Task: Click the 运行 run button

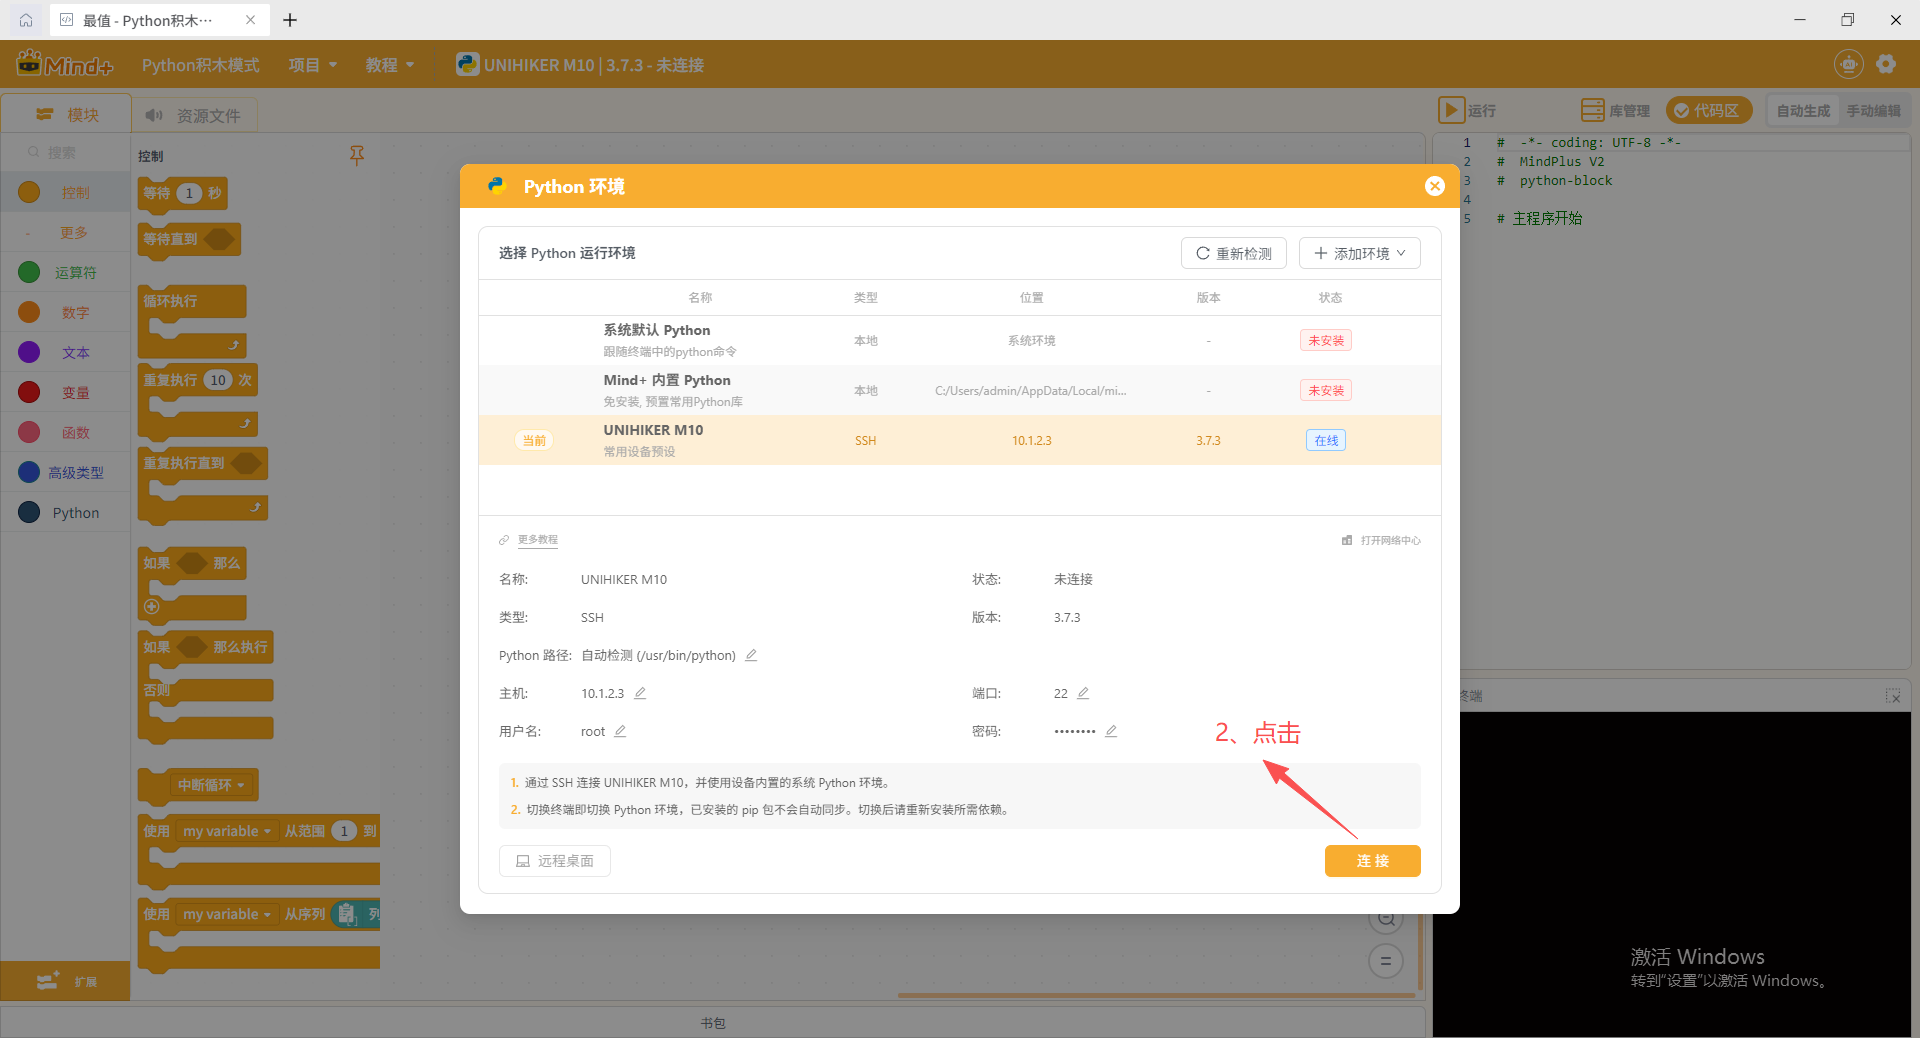Action: (x=1467, y=110)
